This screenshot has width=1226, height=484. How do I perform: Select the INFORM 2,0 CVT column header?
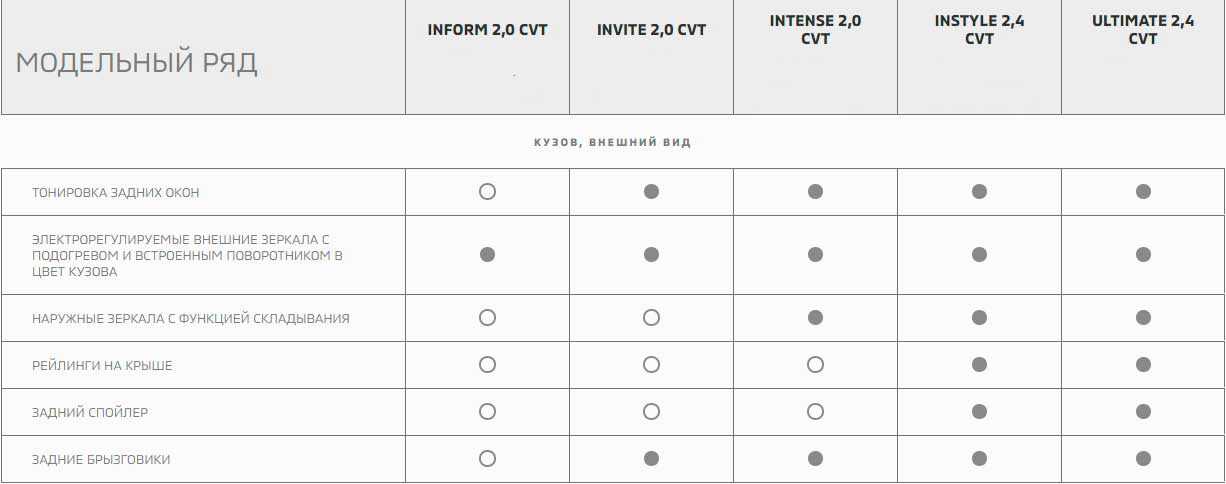point(487,30)
